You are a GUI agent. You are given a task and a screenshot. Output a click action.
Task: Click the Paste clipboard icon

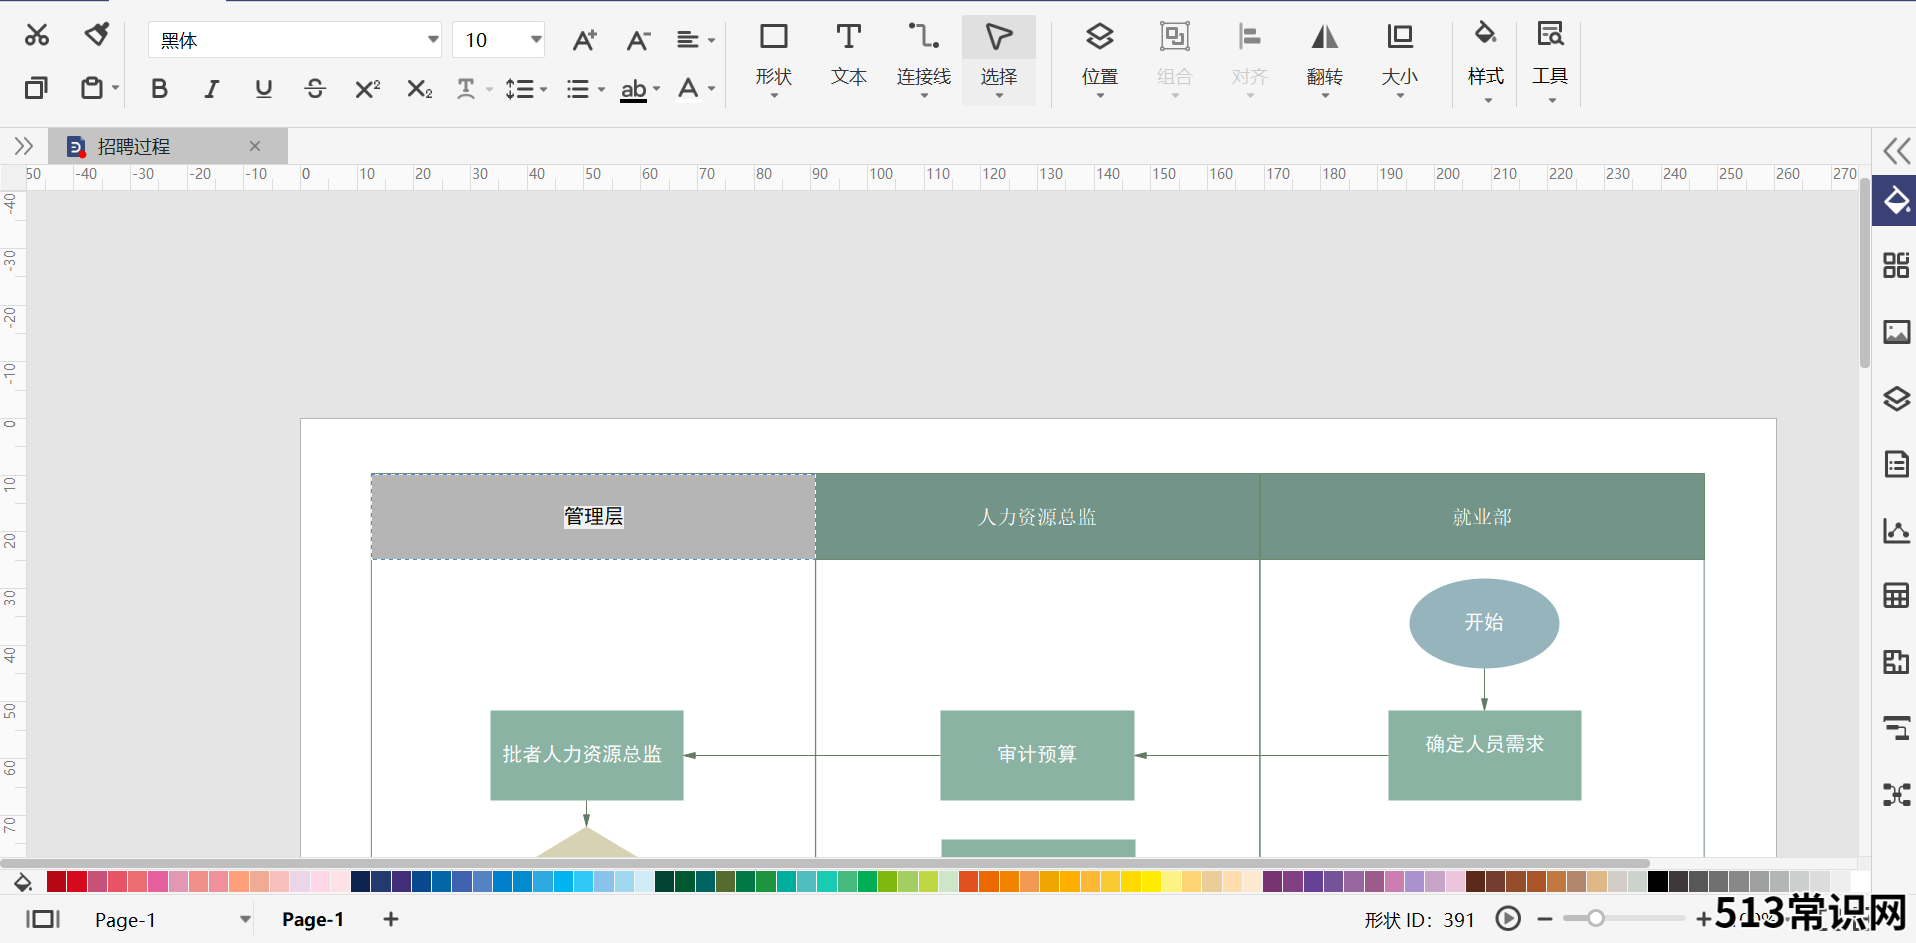[x=92, y=88]
